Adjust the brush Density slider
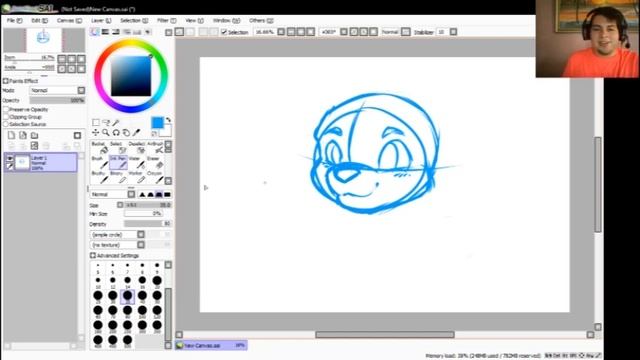Image resolution: width=640 pixels, height=360 pixels. (x=148, y=224)
